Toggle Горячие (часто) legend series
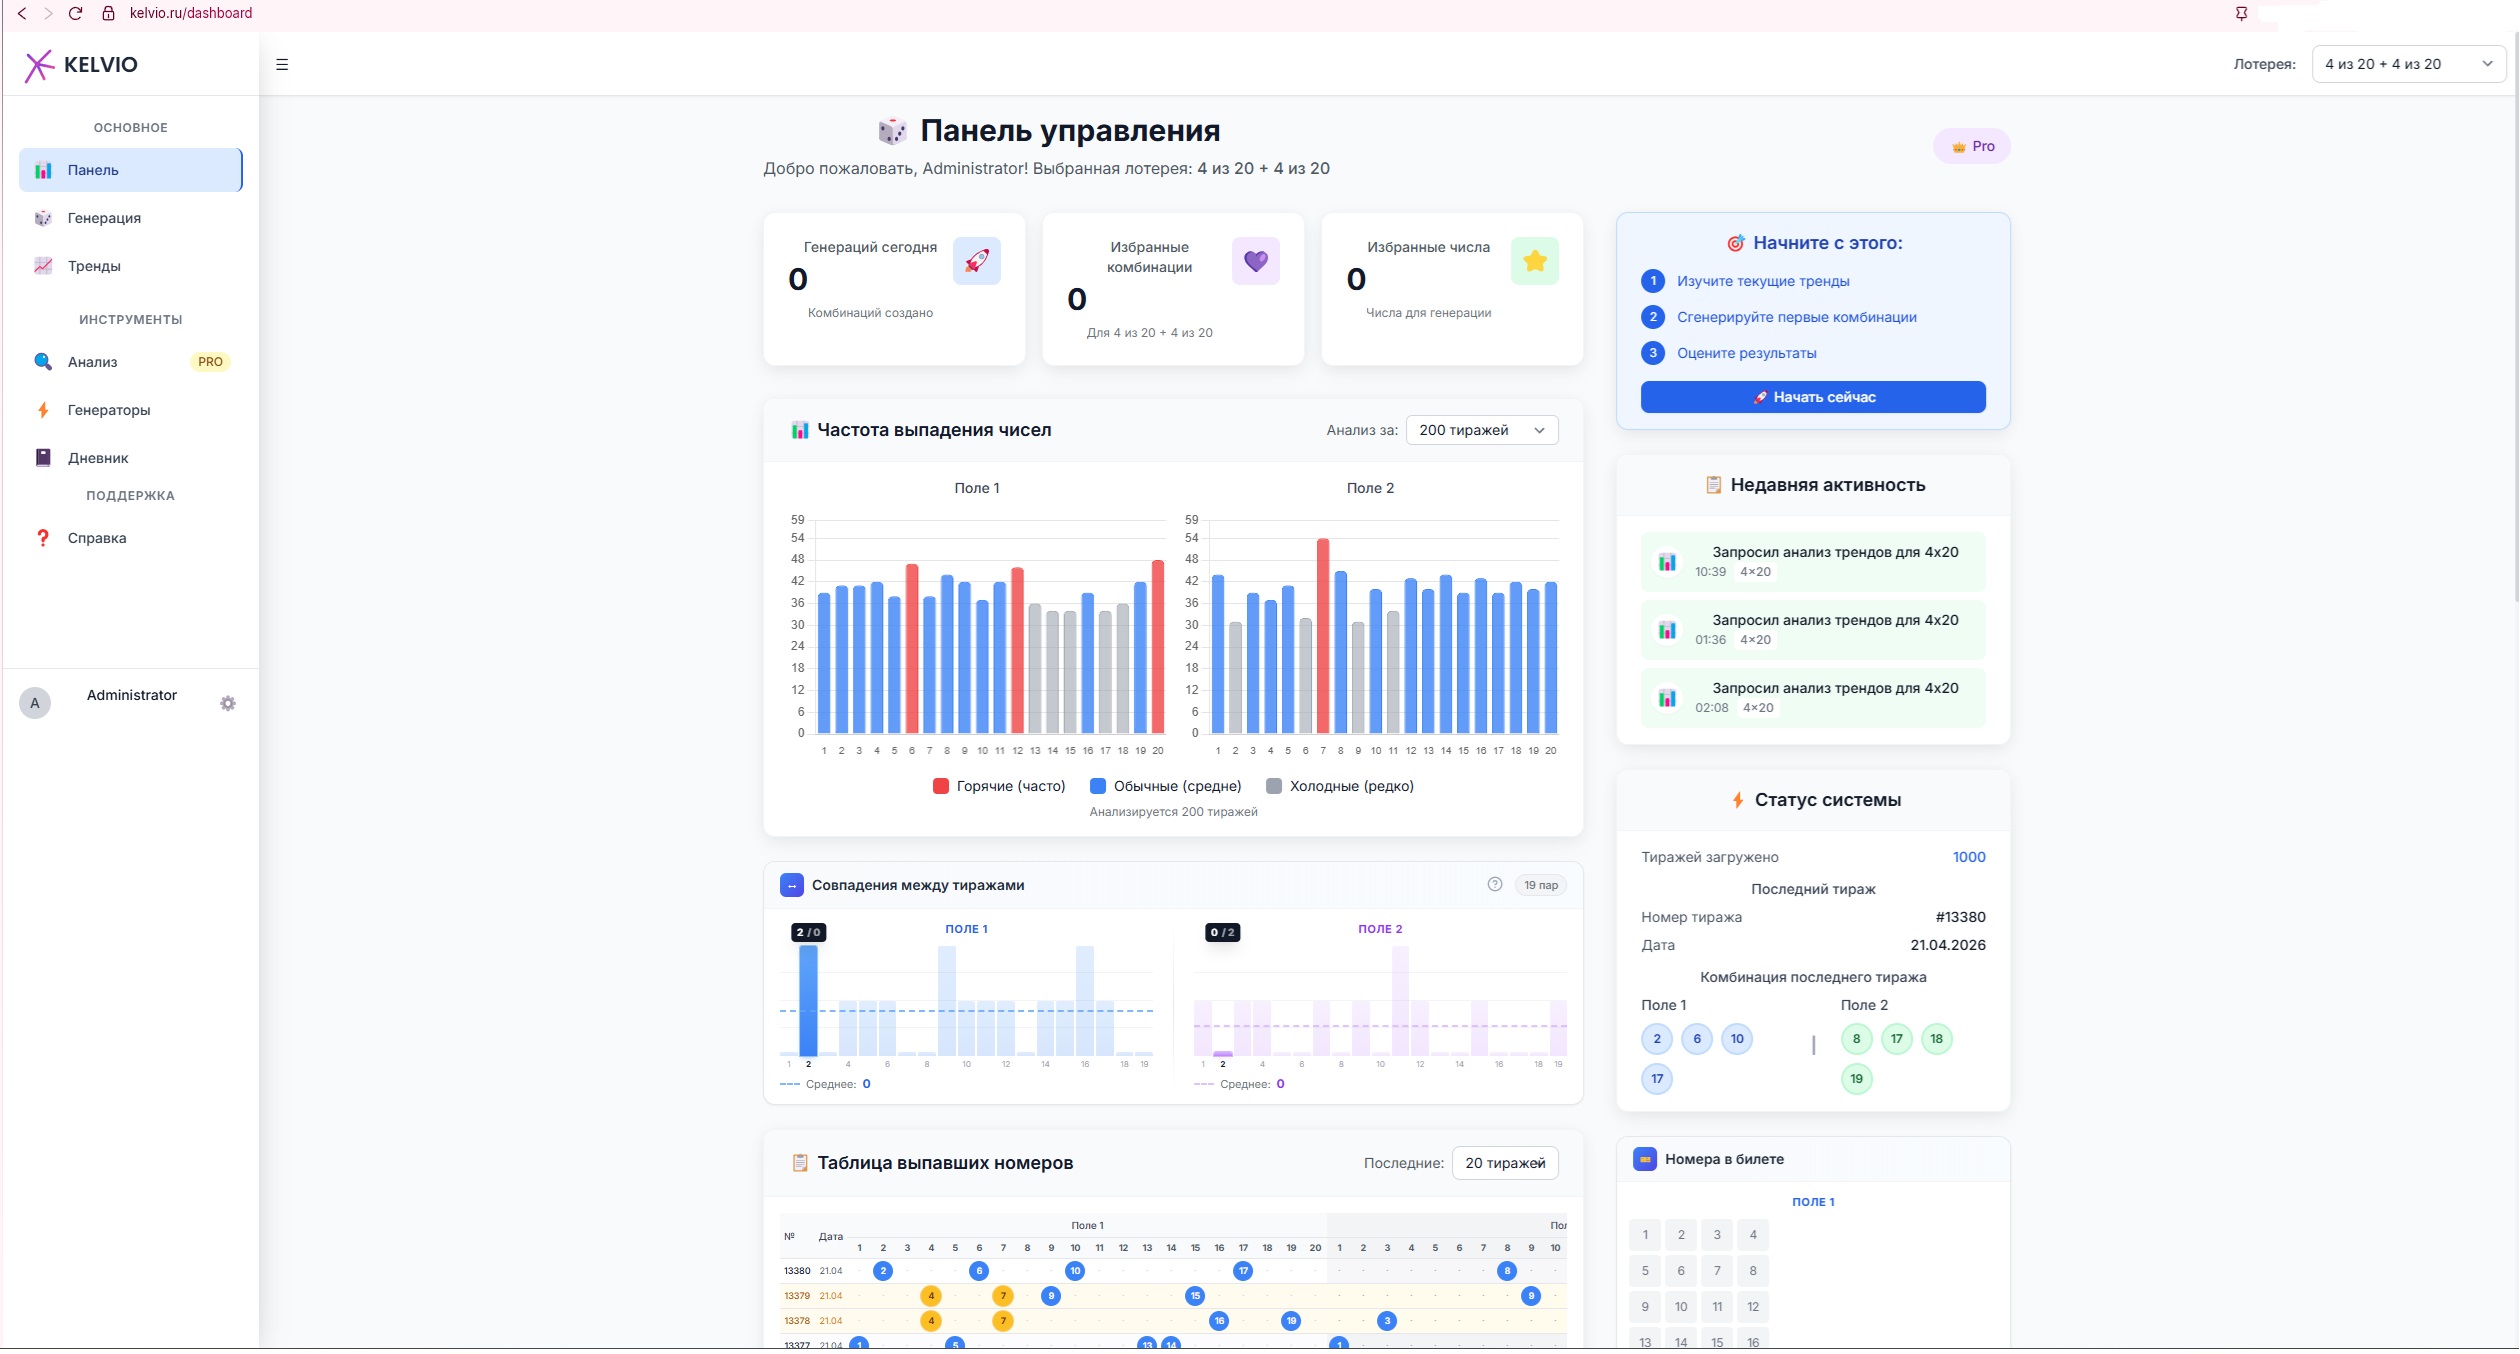This screenshot has height=1354, width=2520. [998, 787]
